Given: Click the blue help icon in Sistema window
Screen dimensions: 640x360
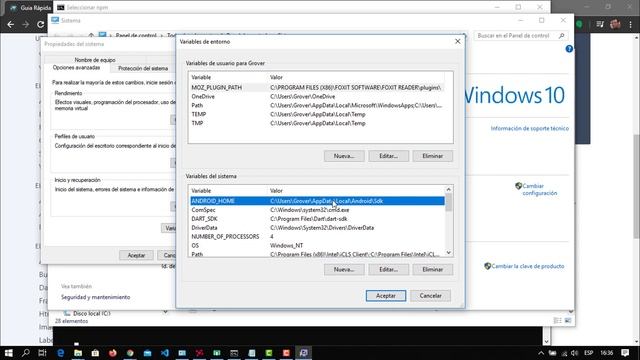Looking at the screenshot, I should coord(569,49).
